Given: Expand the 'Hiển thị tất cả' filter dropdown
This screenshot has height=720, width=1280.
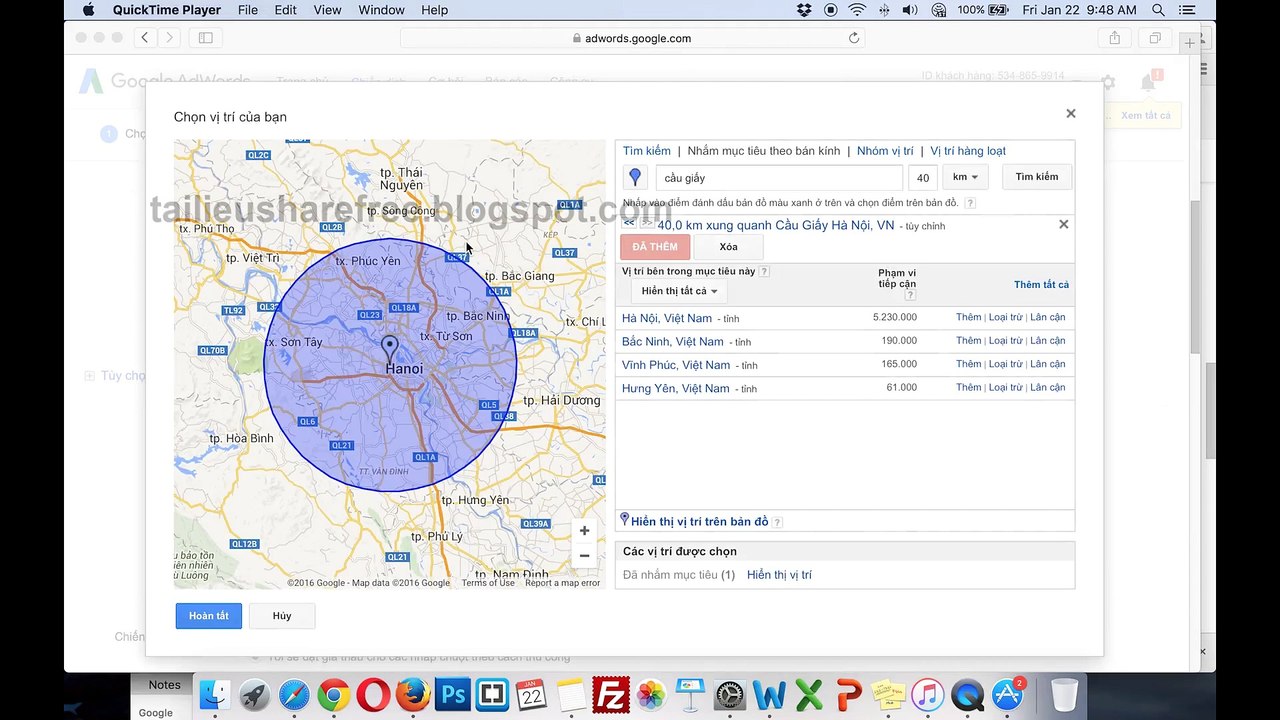Looking at the screenshot, I should pos(679,291).
